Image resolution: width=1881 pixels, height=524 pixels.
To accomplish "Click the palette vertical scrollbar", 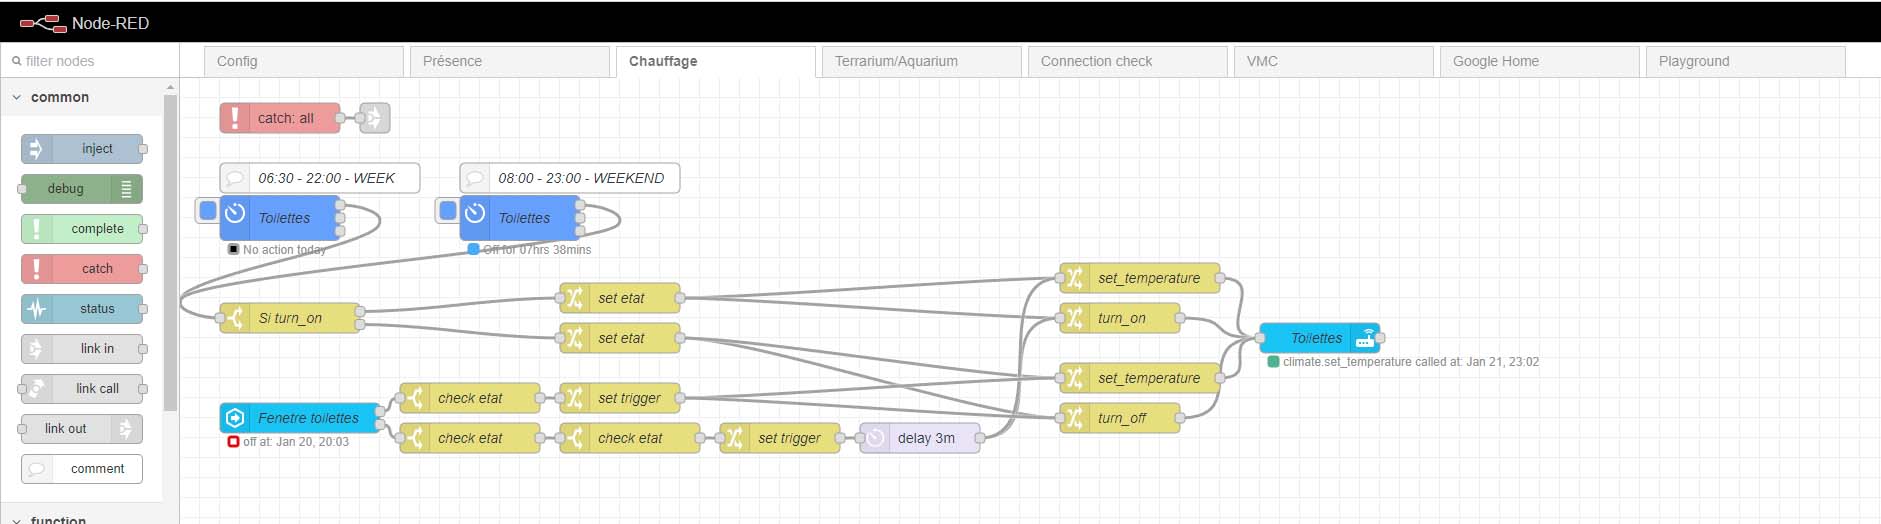I will click(170, 250).
